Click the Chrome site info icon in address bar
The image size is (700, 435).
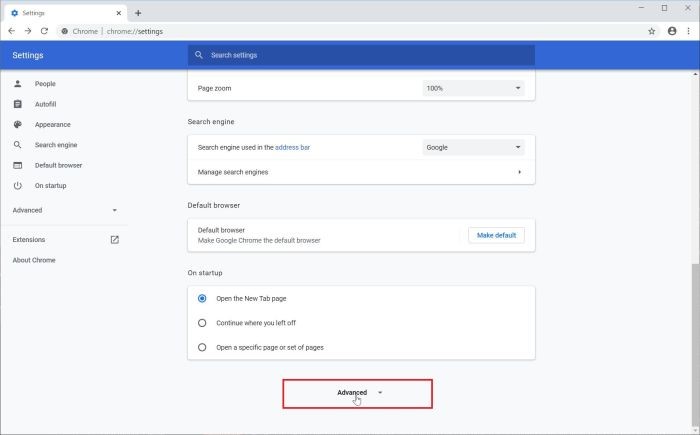point(65,31)
